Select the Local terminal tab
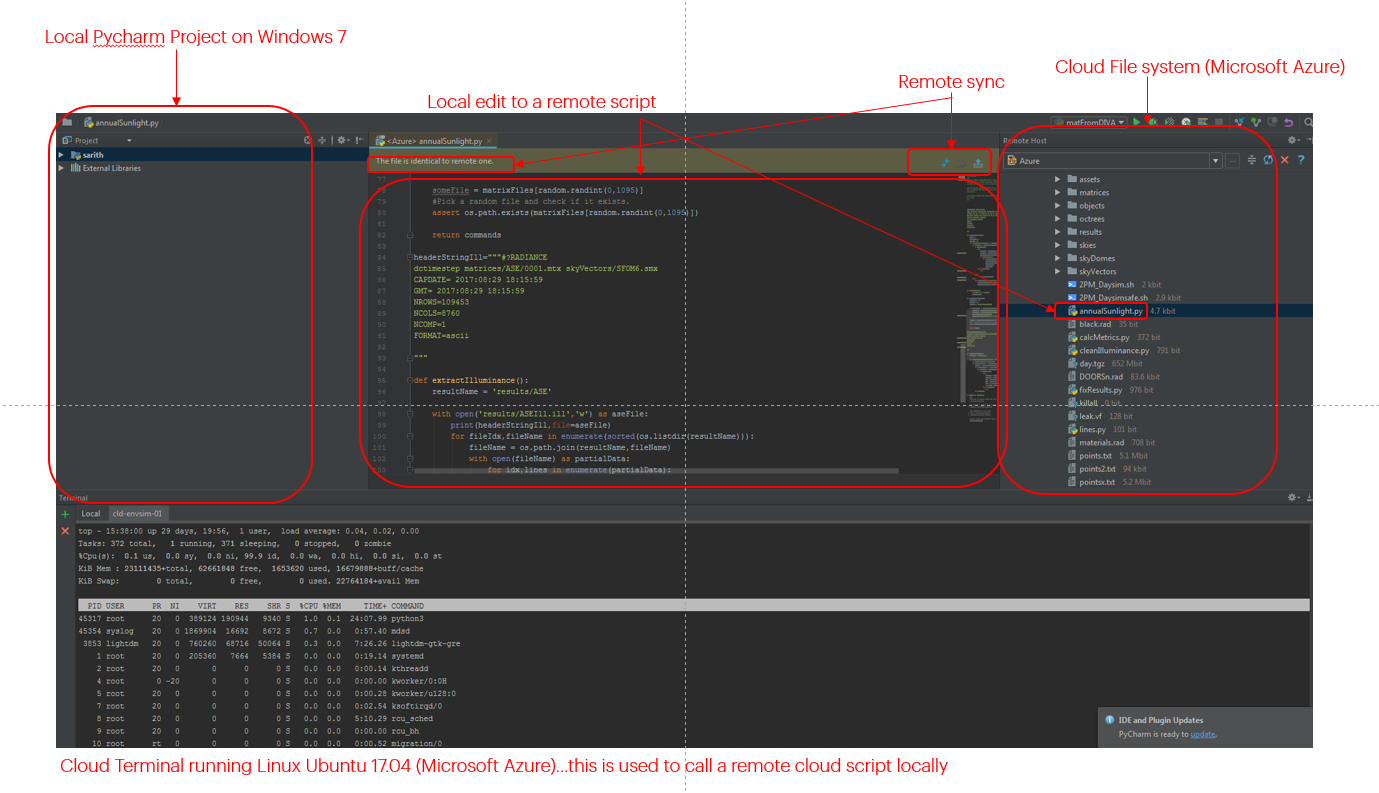The height and width of the screenshot is (793, 1379). click(x=90, y=513)
